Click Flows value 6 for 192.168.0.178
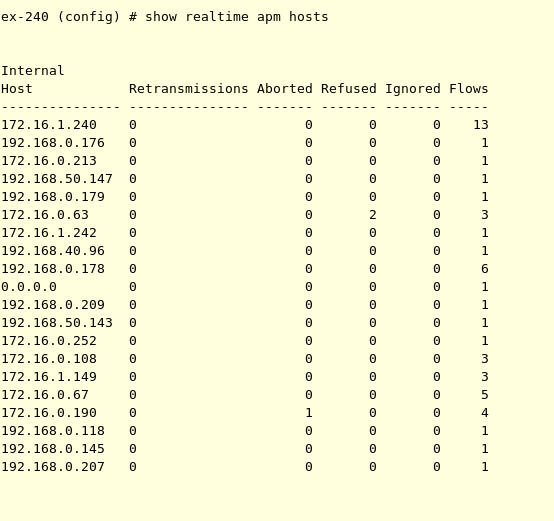The image size is (554, 521). (485, 269)
